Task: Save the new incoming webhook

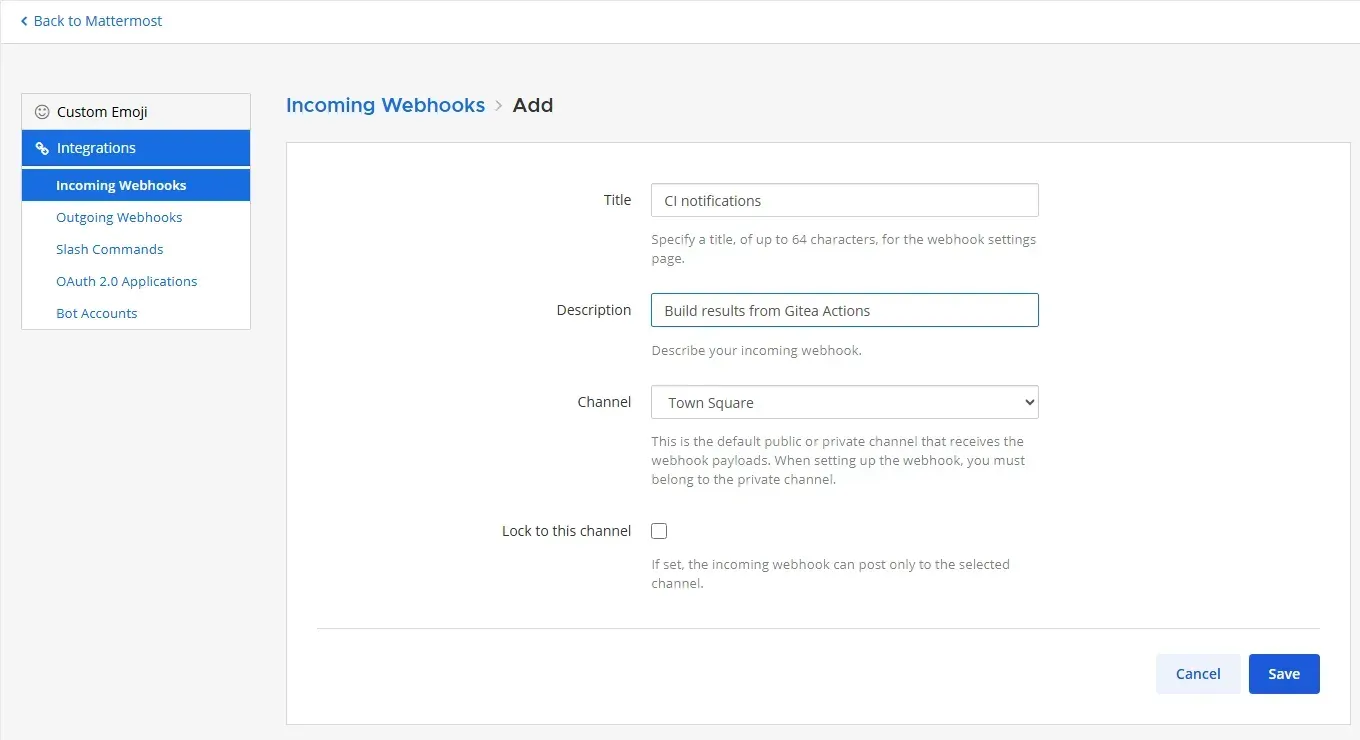Action: [x=1284, y=674]
